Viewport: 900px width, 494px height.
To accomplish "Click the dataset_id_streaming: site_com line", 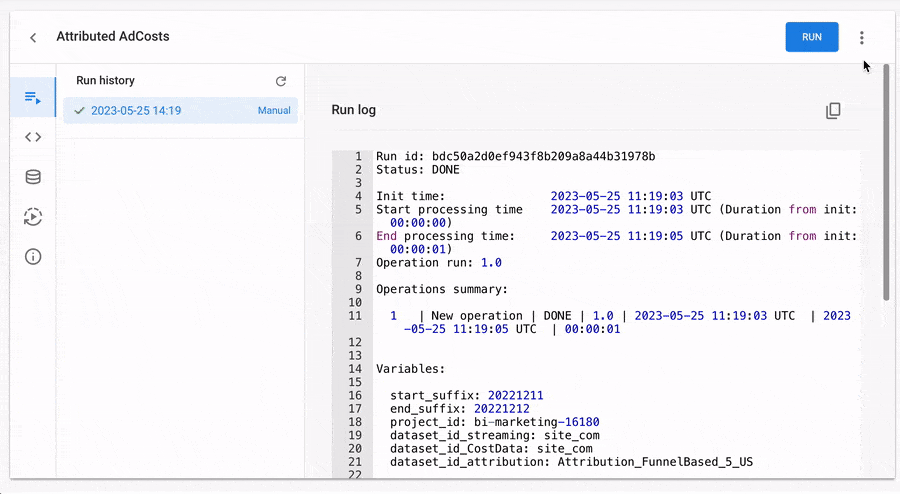I will point(495,435).
